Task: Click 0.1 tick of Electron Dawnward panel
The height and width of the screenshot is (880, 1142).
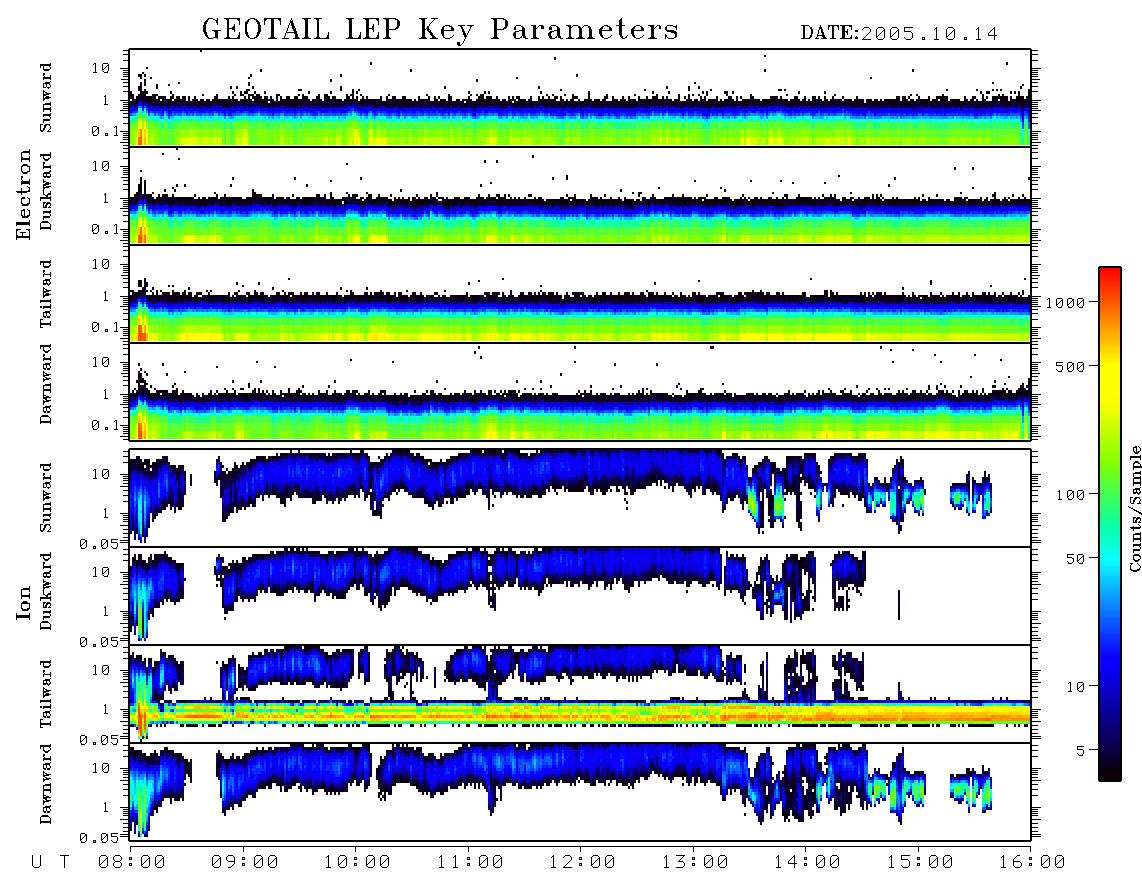Action: point(105,425)
